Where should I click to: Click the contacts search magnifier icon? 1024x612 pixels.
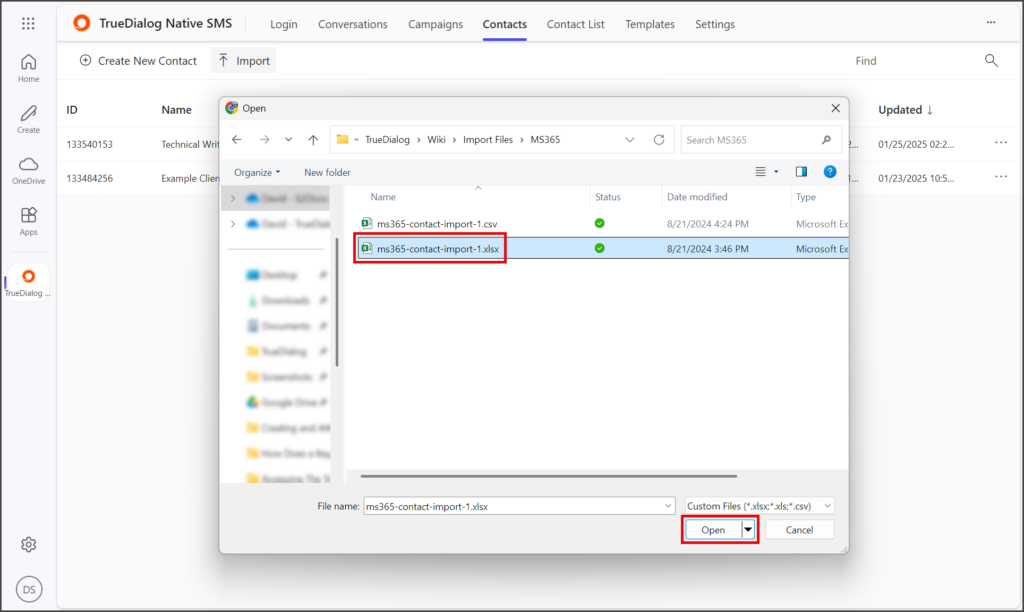pos(991,61)
